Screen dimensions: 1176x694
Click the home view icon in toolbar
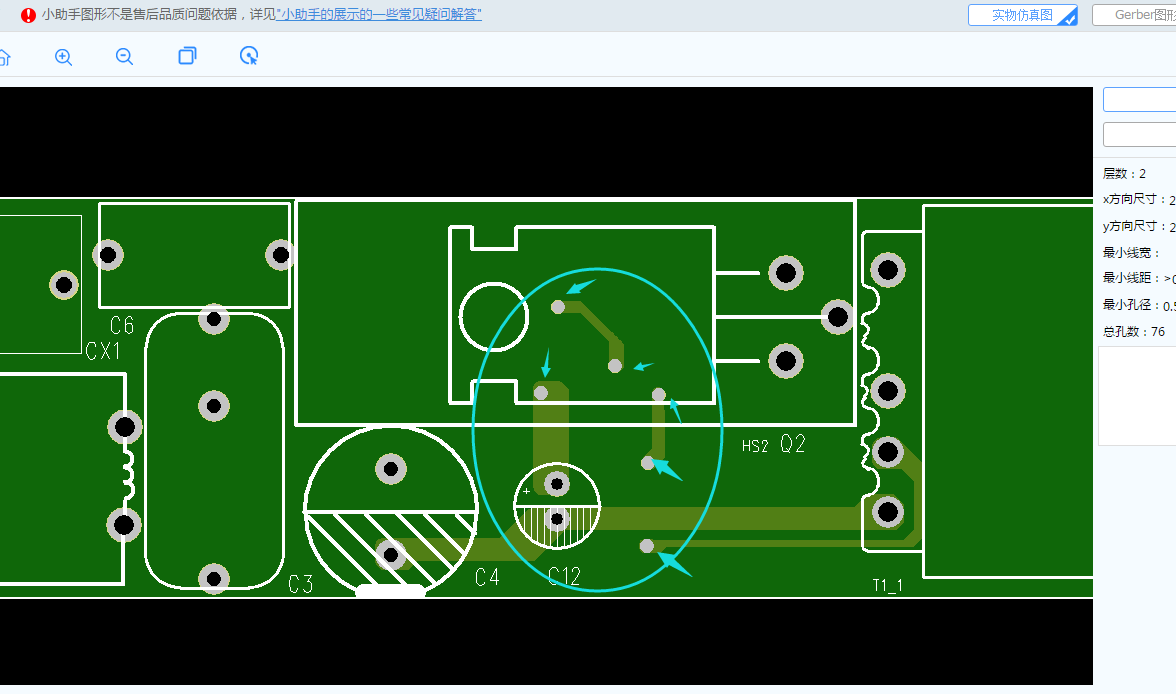(4, 57)
